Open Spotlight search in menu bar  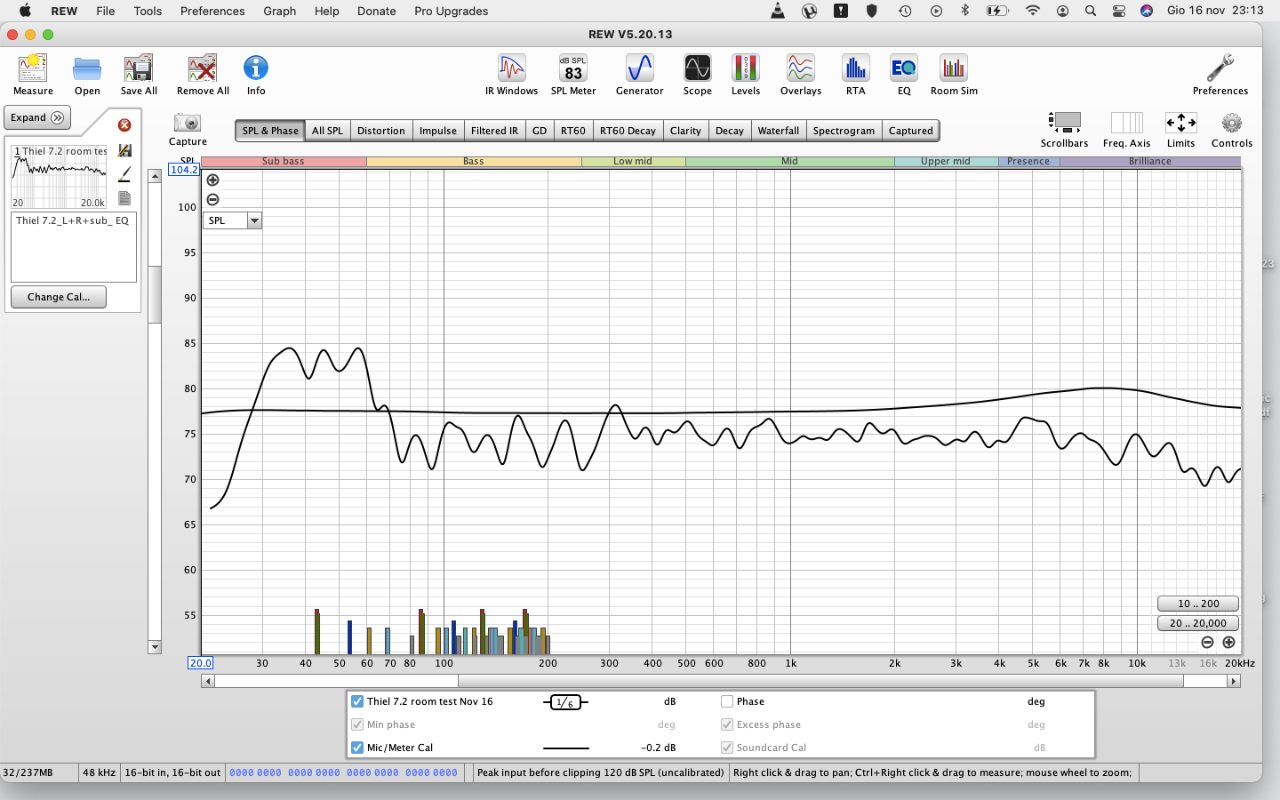tap(1090, 11)
